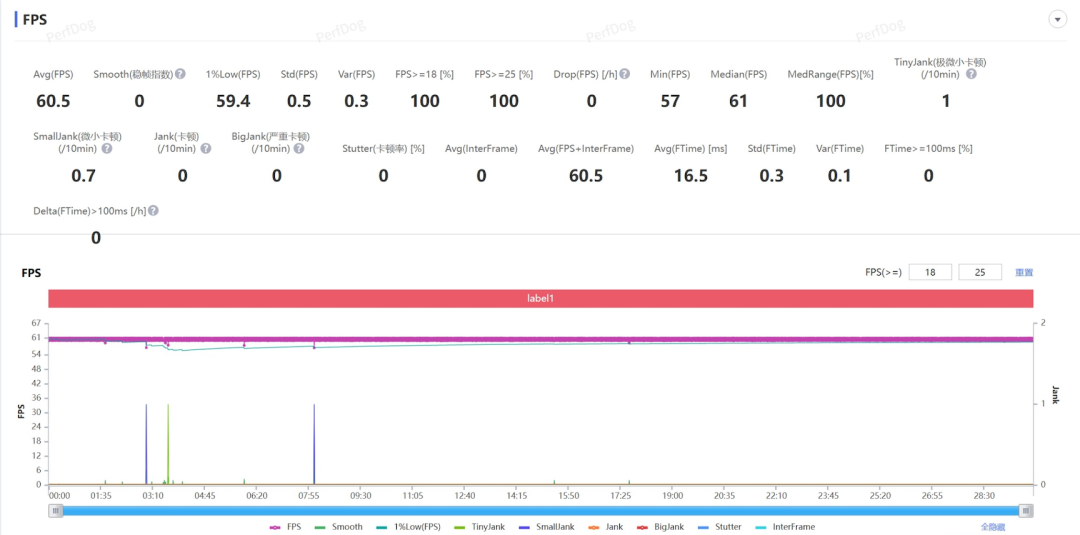The width and height of the screenshot is (1080, 535).
Task: Click the Avg(FPS) value 60.5
Action: pyautogui.click(x=53, y=101)
